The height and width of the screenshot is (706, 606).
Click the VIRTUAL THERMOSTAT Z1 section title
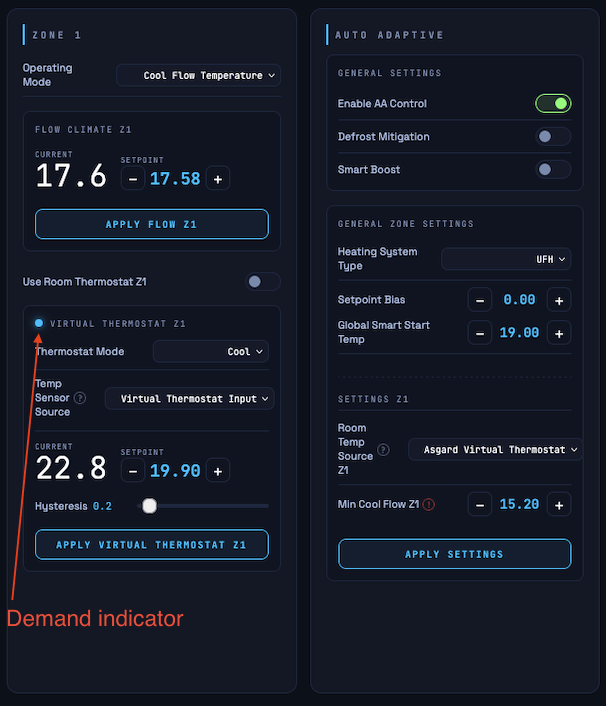(118, 324)
